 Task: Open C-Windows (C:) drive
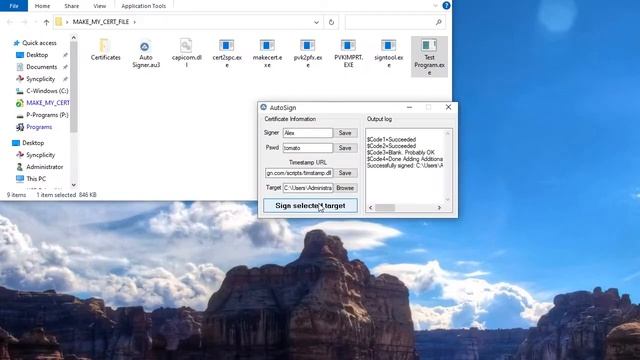coord(47,91)
